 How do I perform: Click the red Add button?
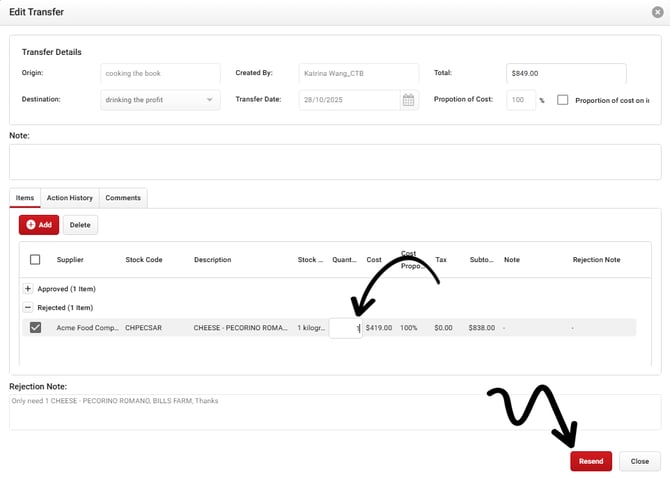pos(38,225)
